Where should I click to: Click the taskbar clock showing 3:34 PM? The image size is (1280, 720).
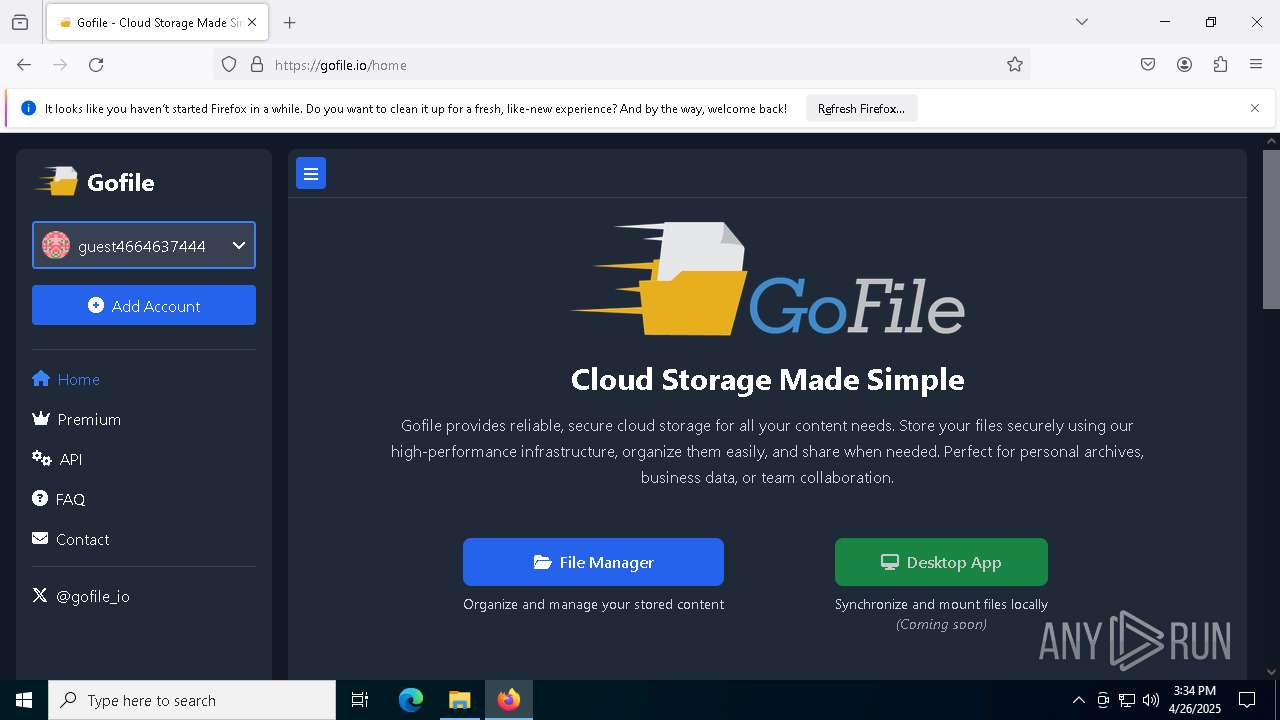click(1194, 700)
